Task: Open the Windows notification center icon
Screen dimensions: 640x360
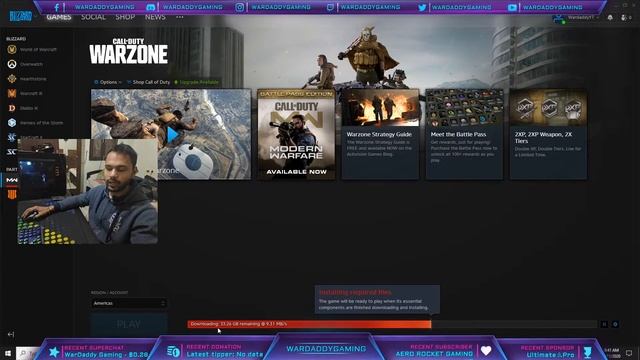Action: click(629, 353)
